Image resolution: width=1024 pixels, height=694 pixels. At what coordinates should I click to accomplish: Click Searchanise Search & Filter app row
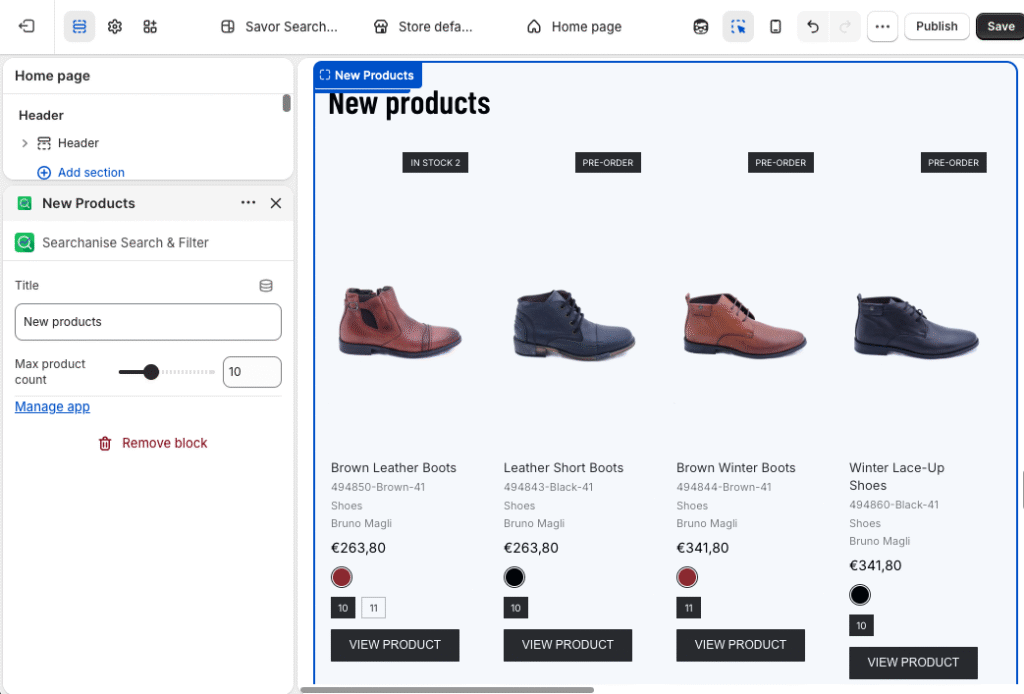(148, 243)
